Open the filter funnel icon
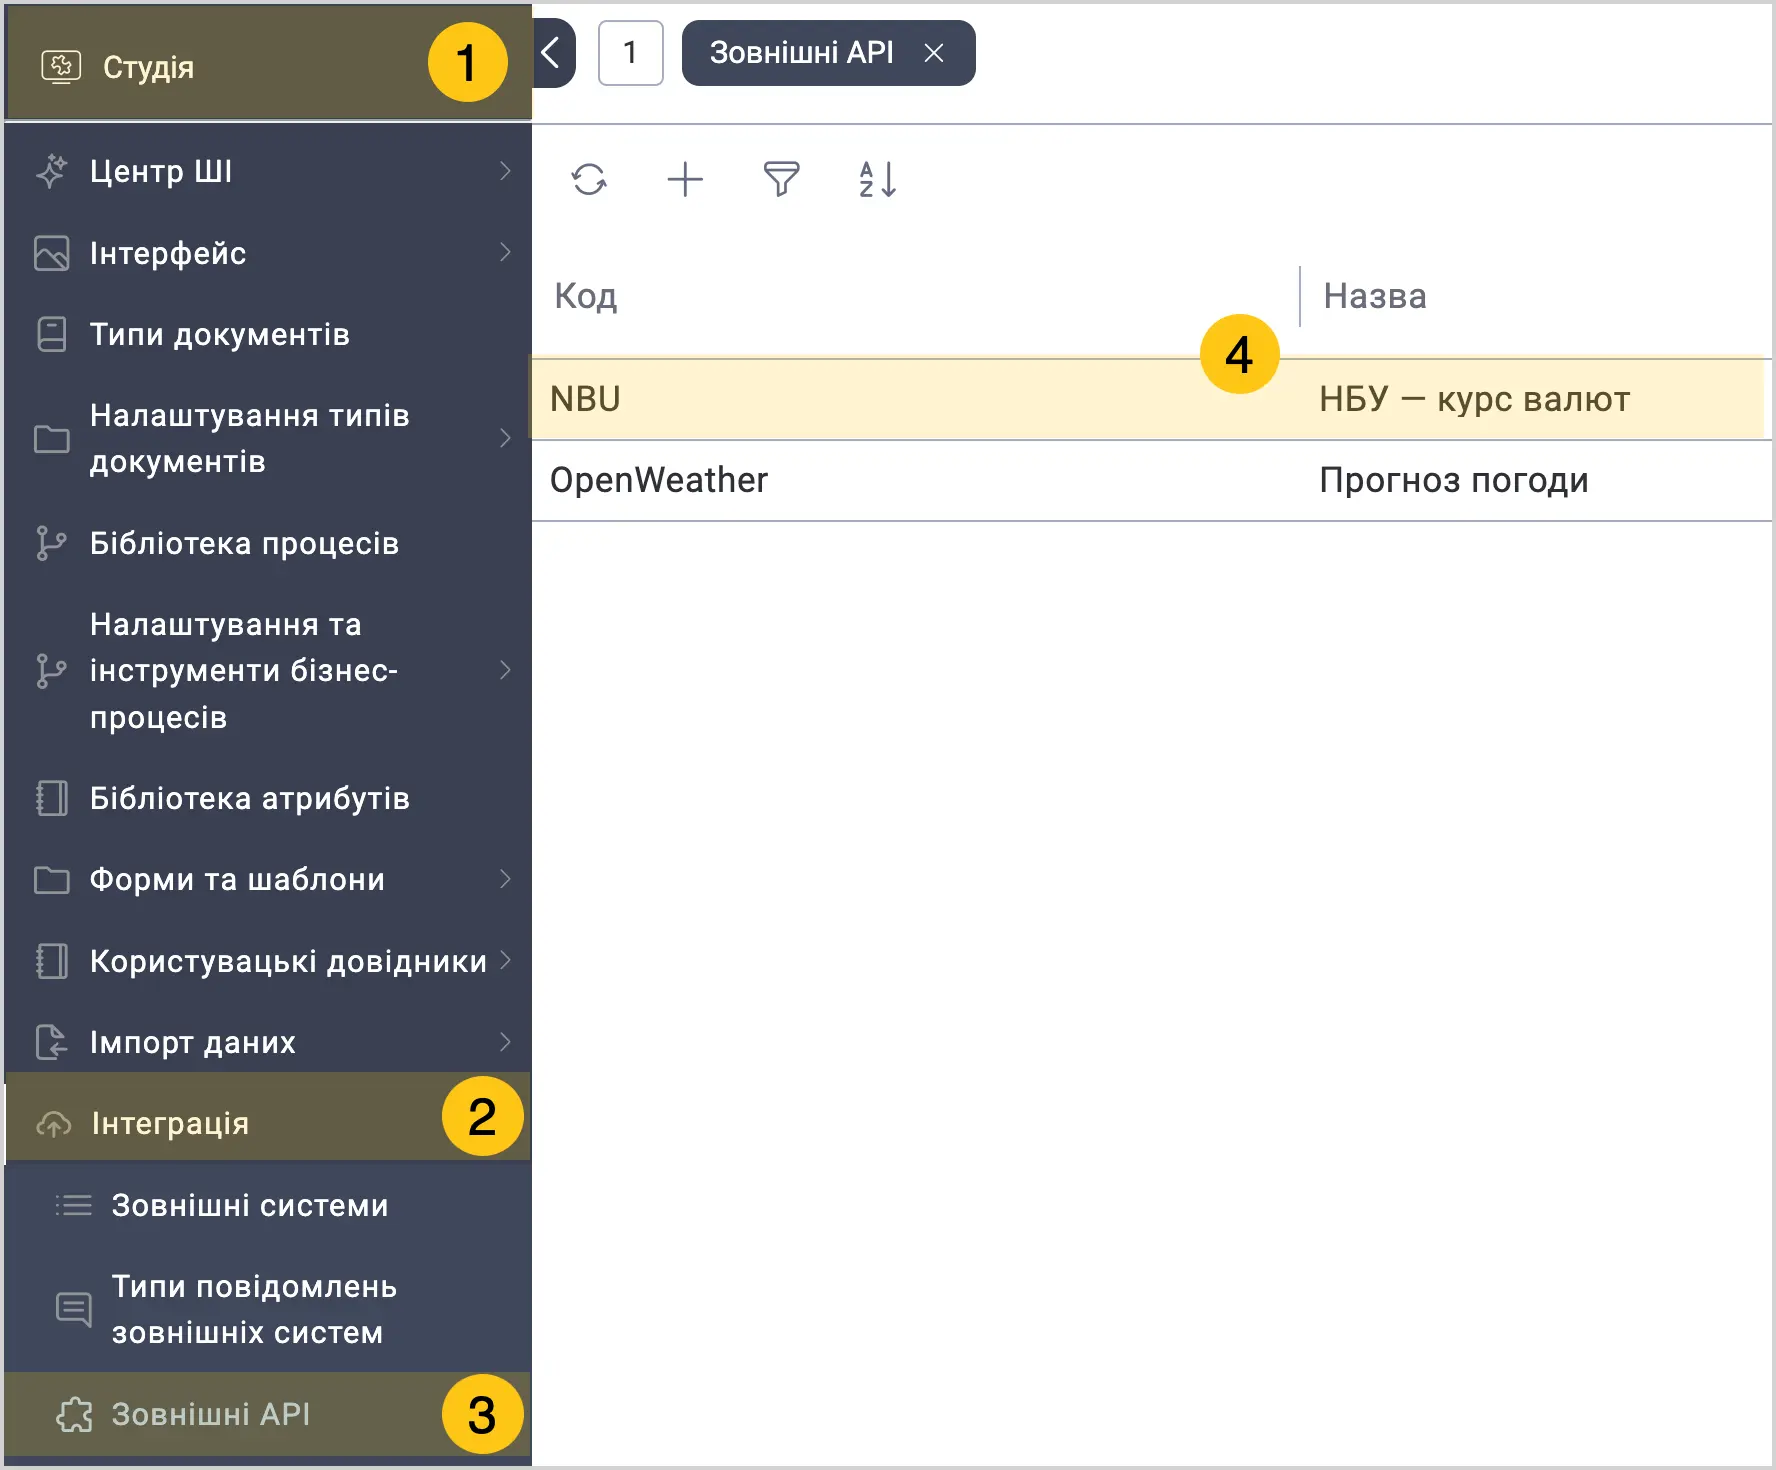 click(x=781, y=180)
